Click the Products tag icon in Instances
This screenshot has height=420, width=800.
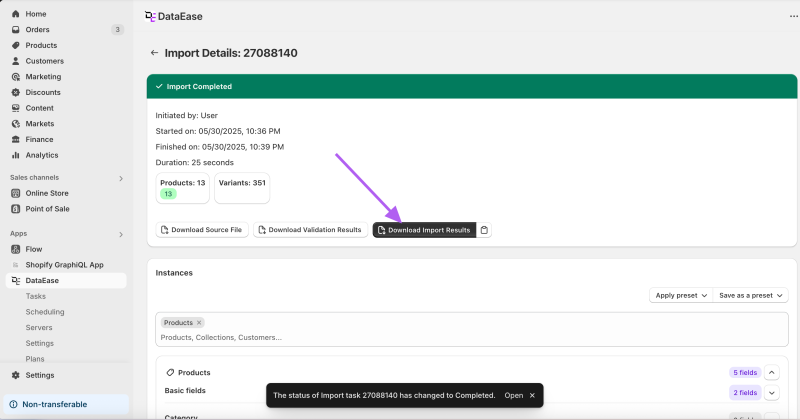pos(170,373)
